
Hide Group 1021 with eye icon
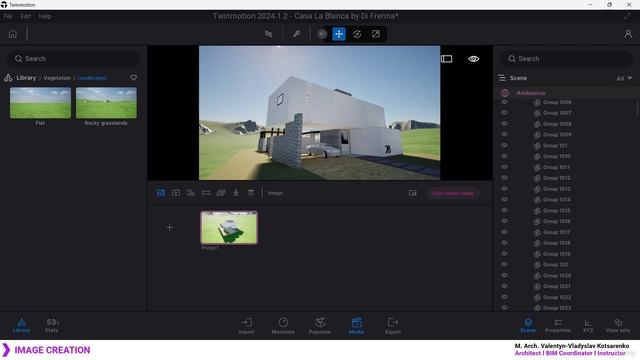[x=504, y=286]
